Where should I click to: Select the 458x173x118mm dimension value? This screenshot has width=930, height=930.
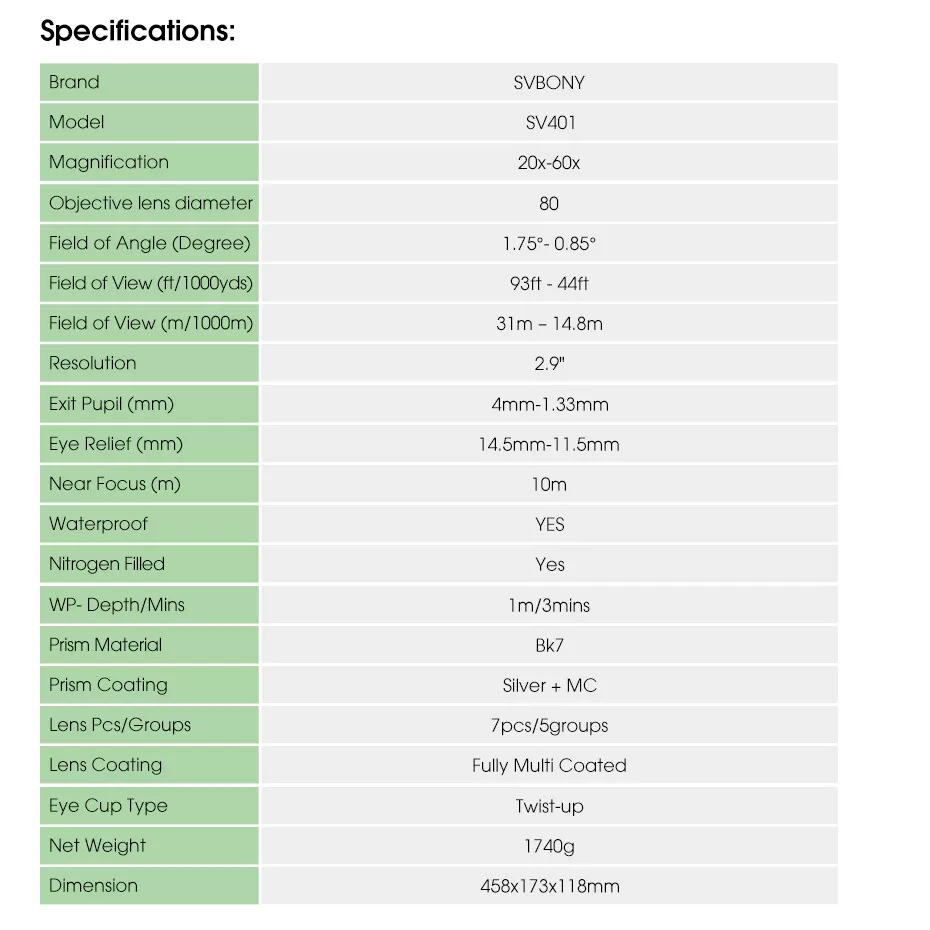(x=550, y=886)
